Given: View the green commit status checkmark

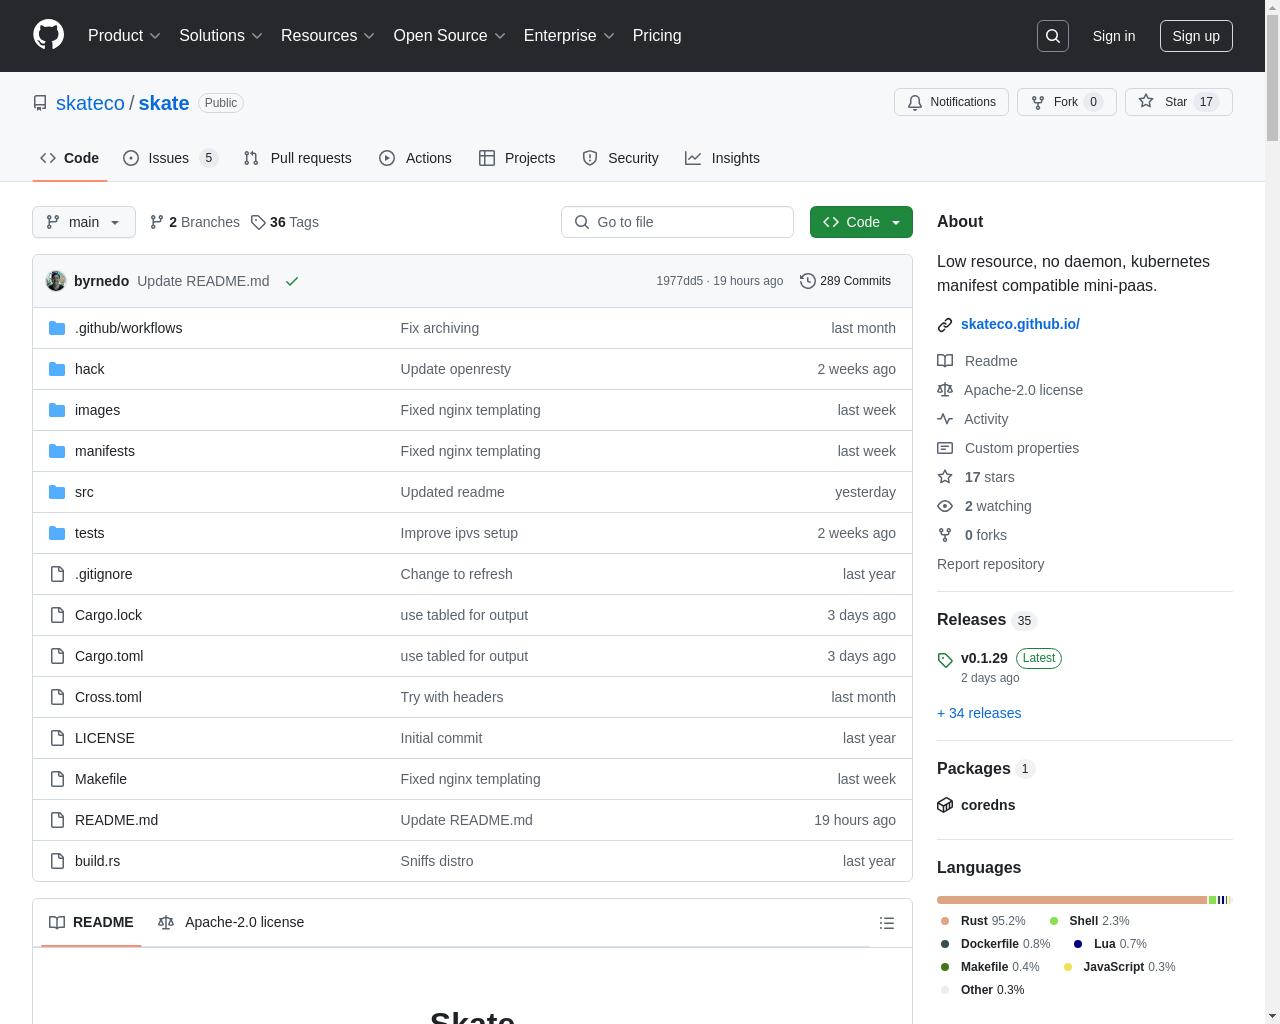Looking at the screenshot, I should (292, 281).
